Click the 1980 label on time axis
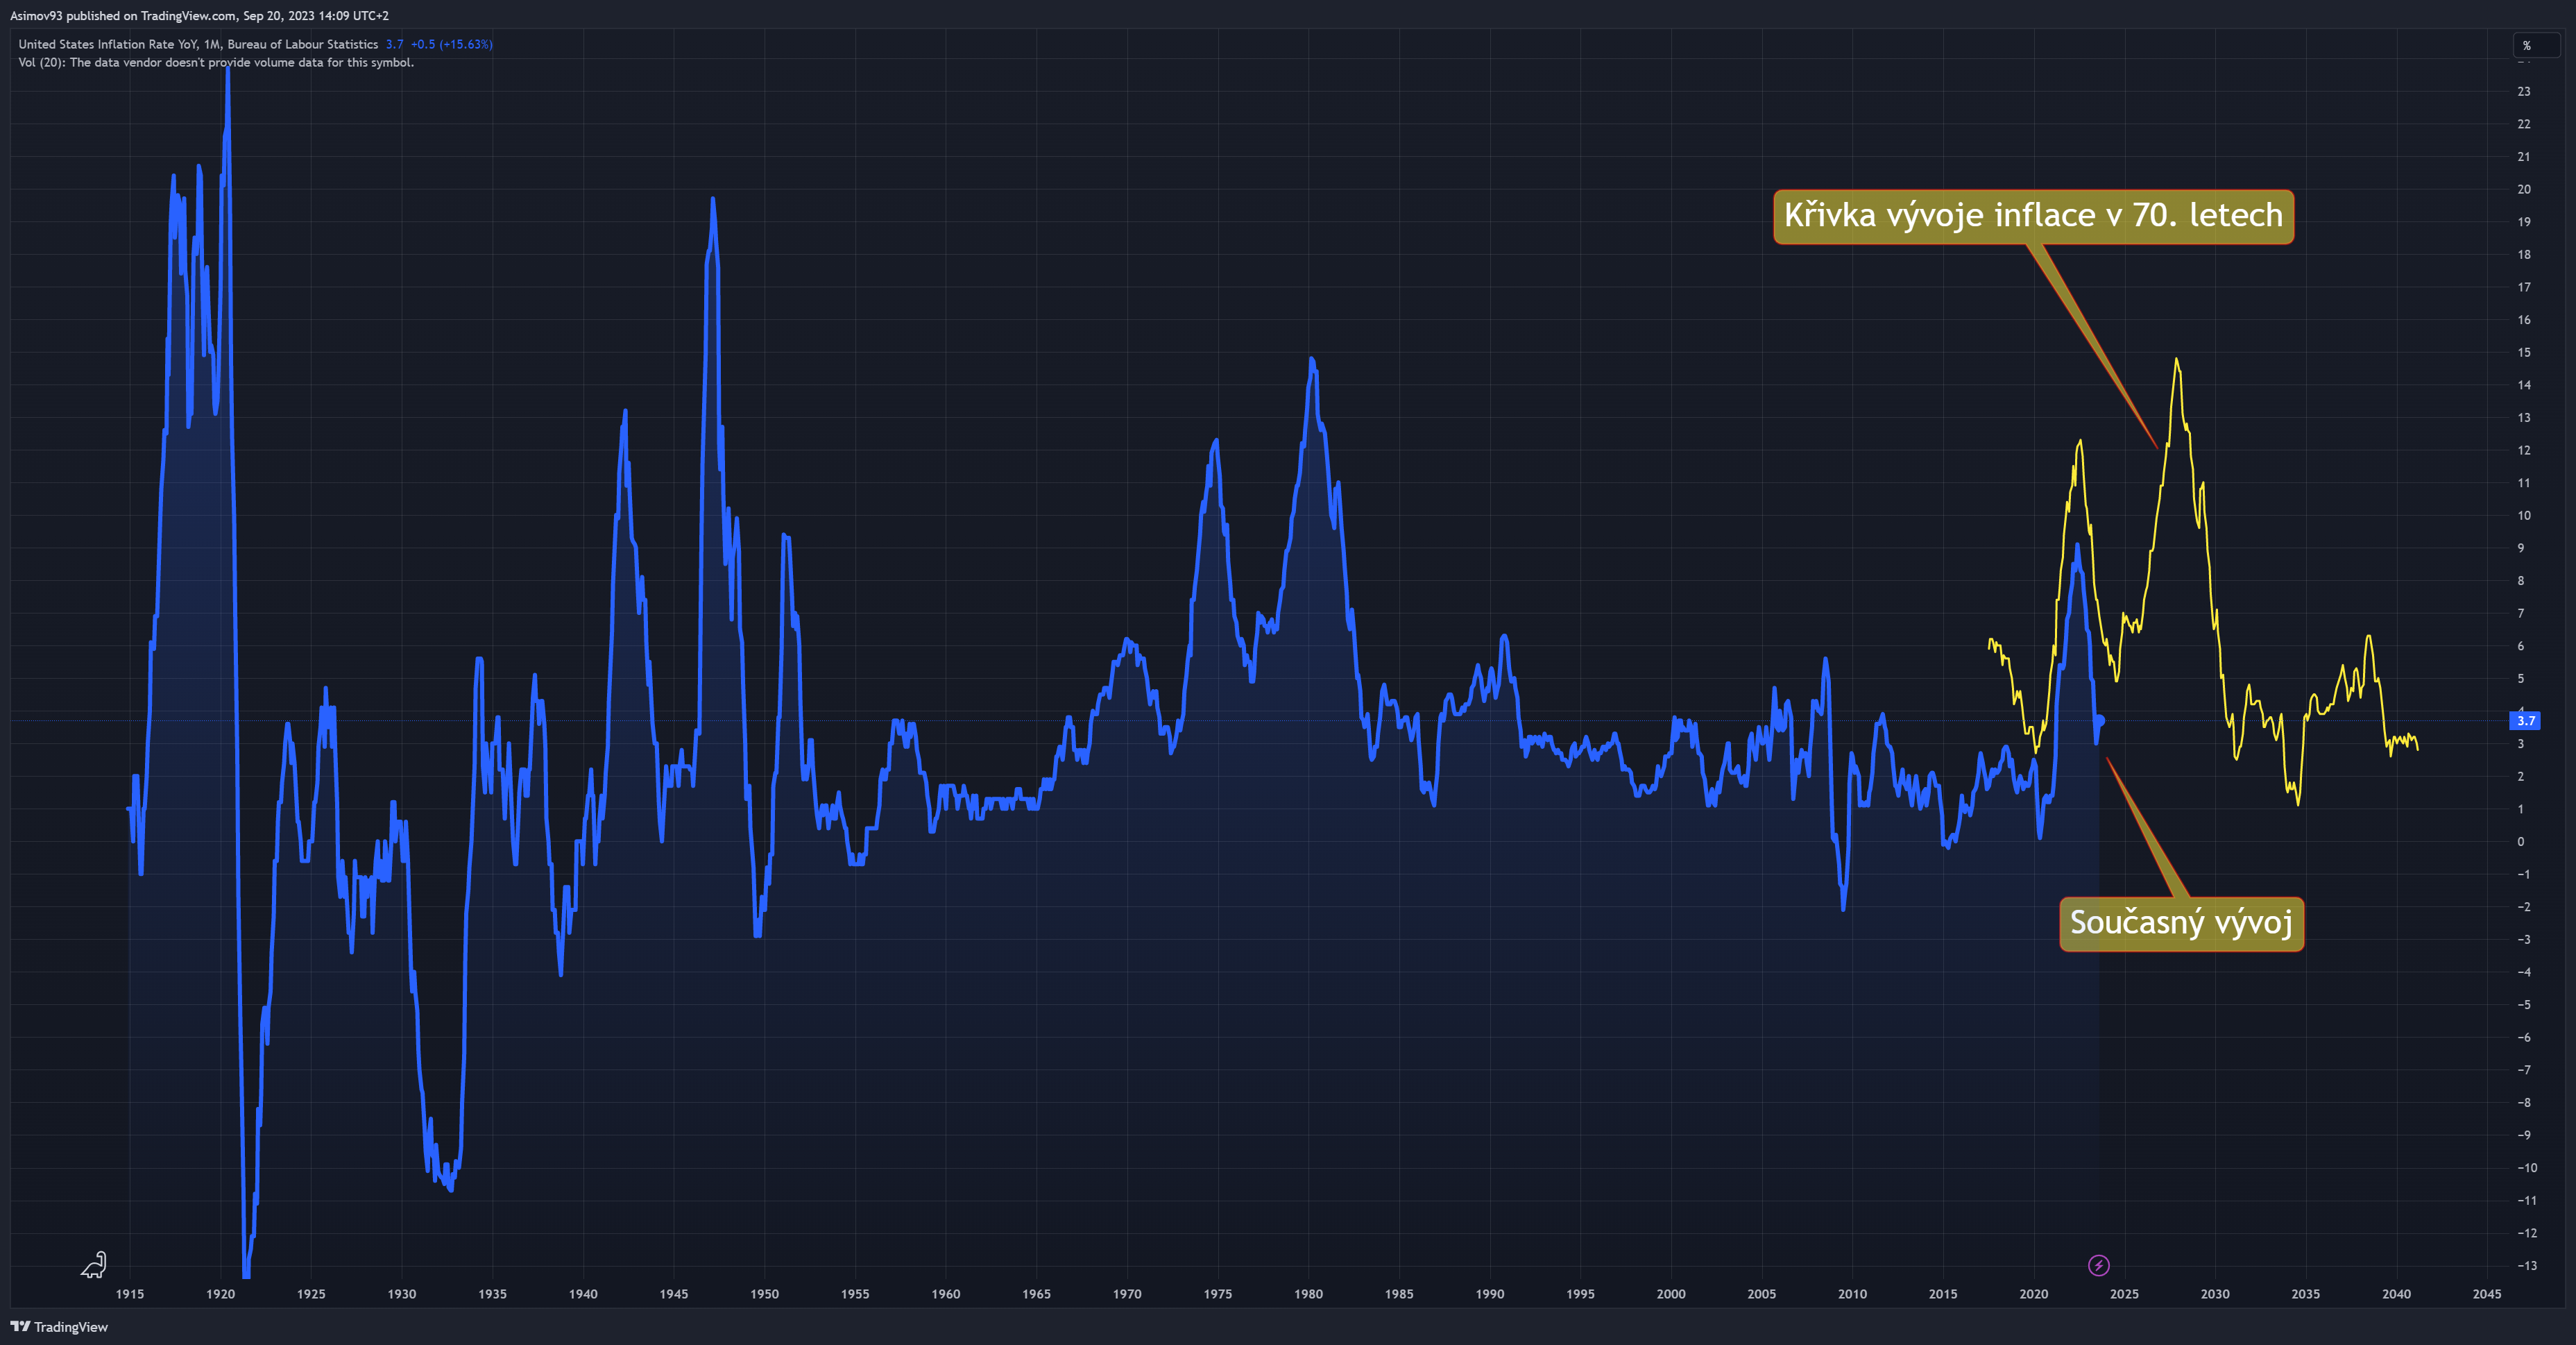This screenshot has width=2576, height=1345. tap(1308, 1294)
